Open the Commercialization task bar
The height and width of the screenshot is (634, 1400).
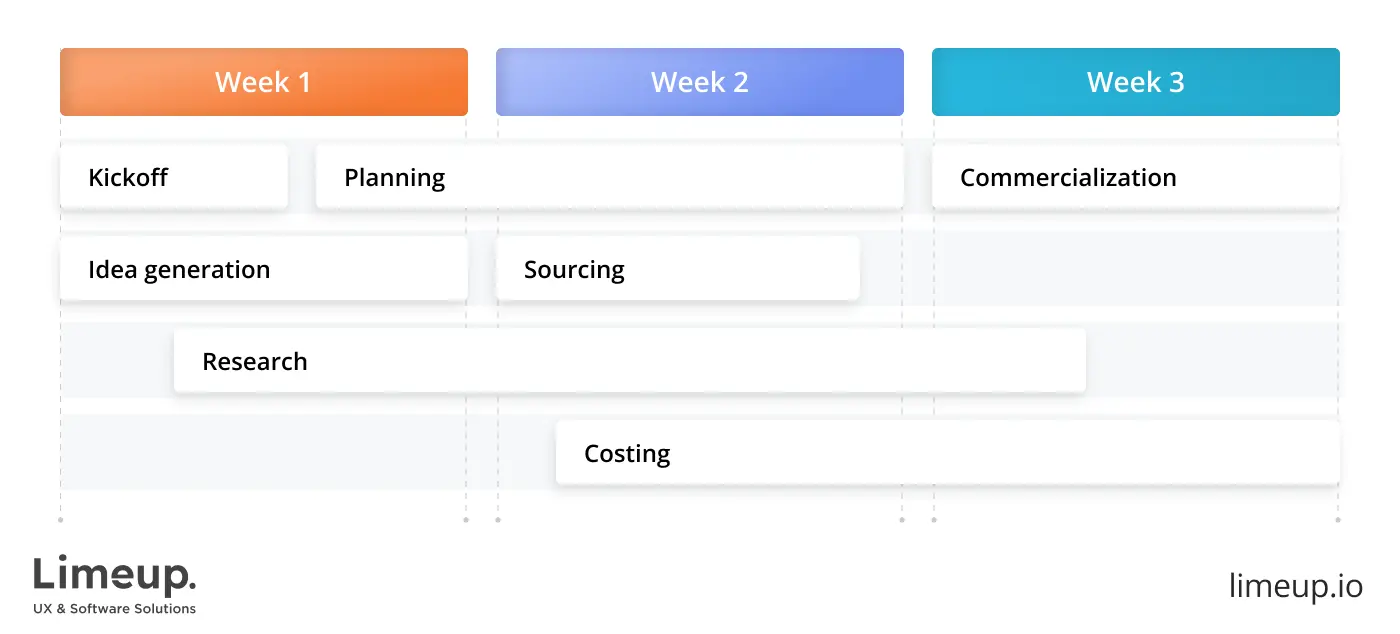pos(1136,177)
